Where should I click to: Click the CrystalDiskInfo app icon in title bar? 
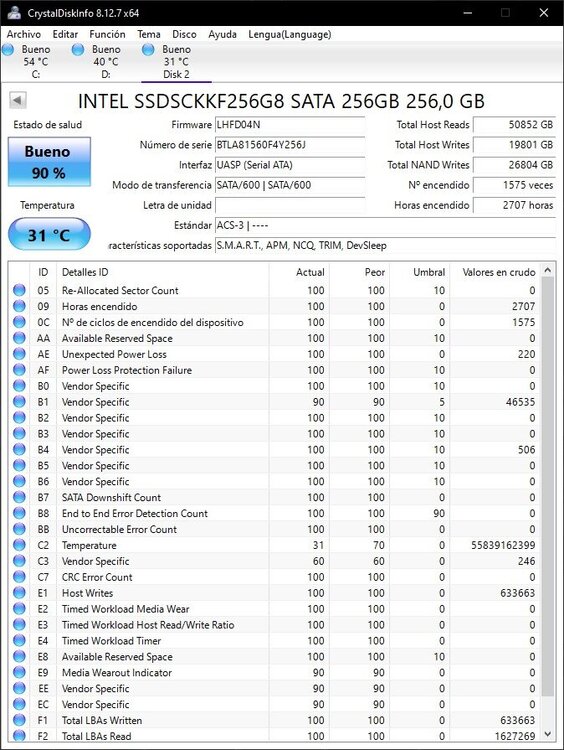(13, 12)
